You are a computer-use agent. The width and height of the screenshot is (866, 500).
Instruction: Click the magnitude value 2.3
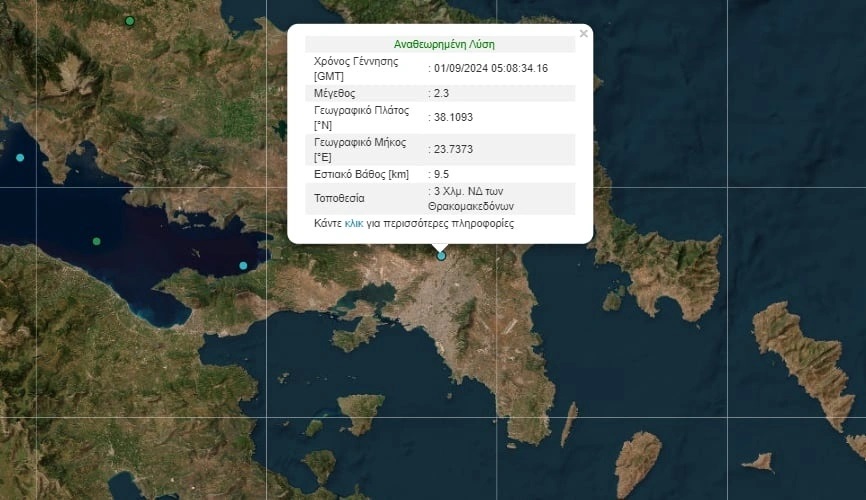(x=441, y=93)
